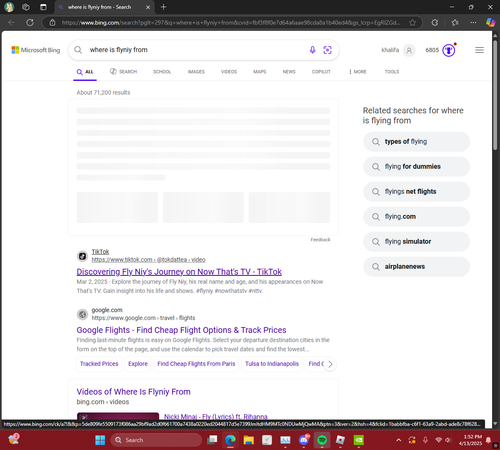Open File Explorer from the taskbar
This screenshot has height=450, width=500.
tap(249, 440)
